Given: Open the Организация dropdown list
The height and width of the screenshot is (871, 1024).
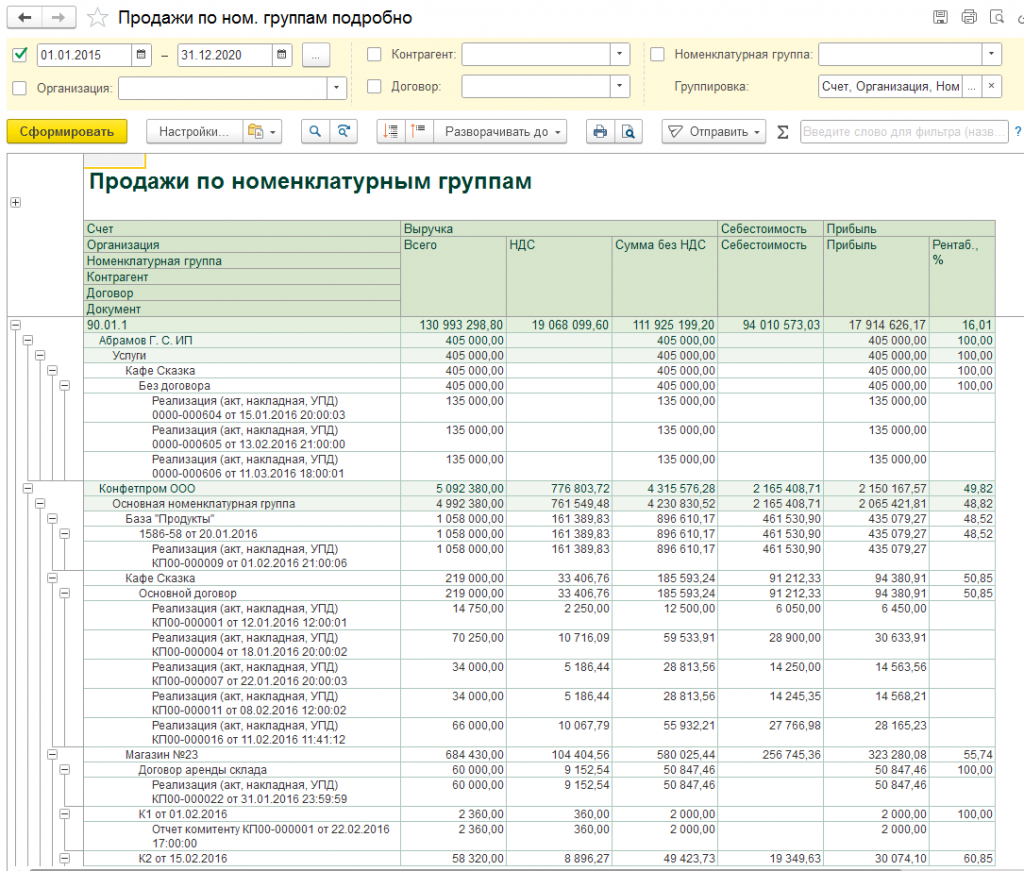Looking at the screenshot, I should click(336, 88).
